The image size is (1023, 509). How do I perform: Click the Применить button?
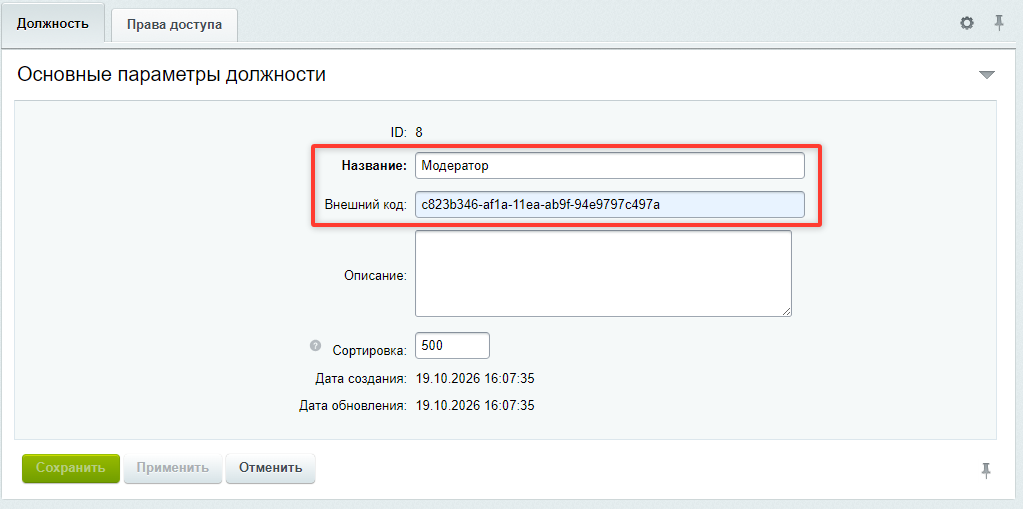click(x=173, y=468)
